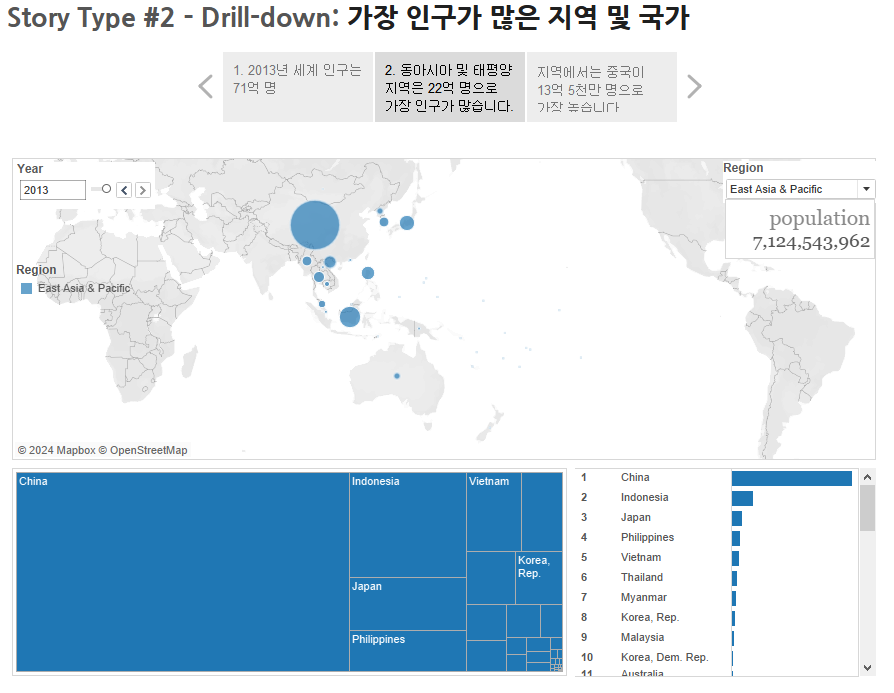Select East Asia & Pacific legend label

pyautogui.click(x=84, y=289)
